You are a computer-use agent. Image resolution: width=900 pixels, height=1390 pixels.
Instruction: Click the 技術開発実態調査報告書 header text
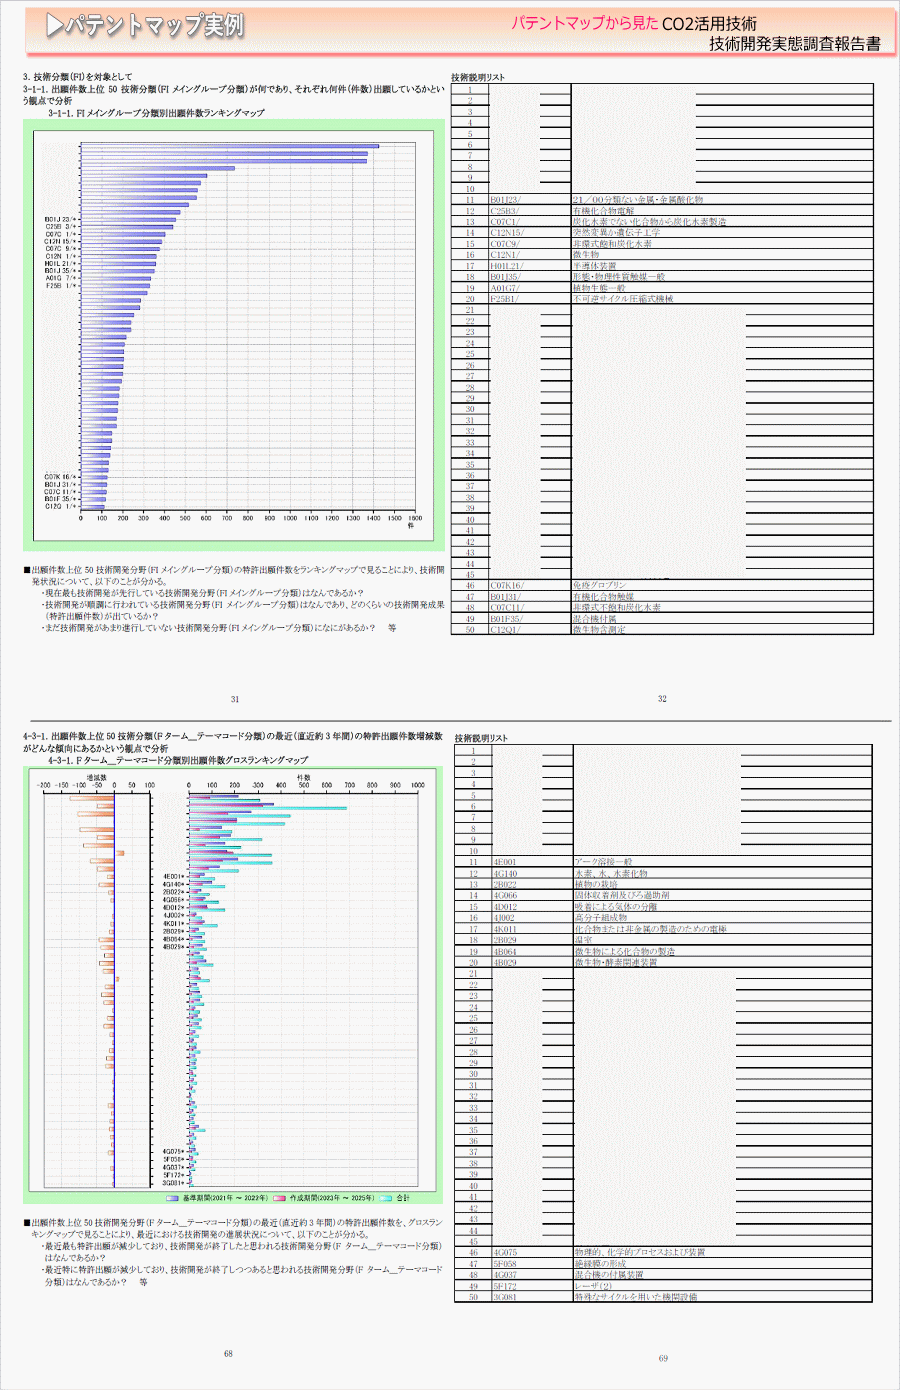794,44
